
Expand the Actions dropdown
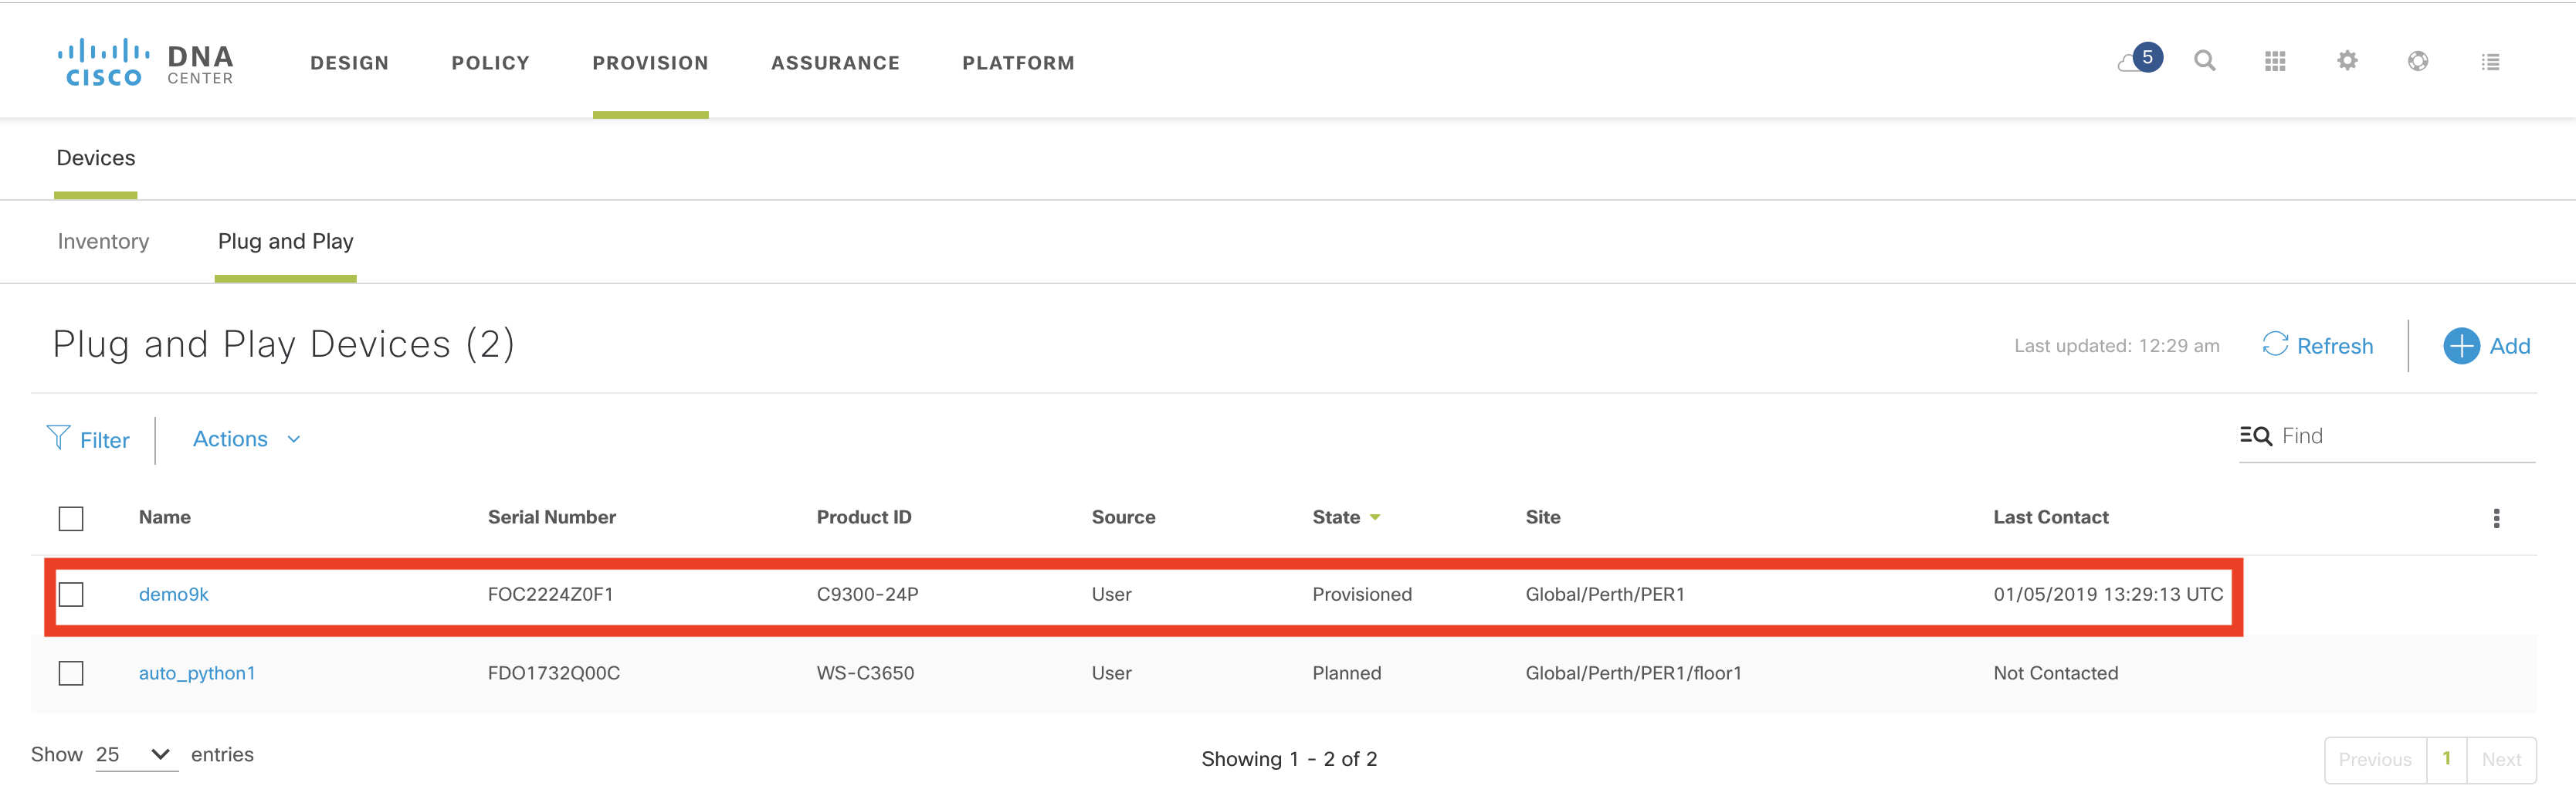tap(246, 439)
